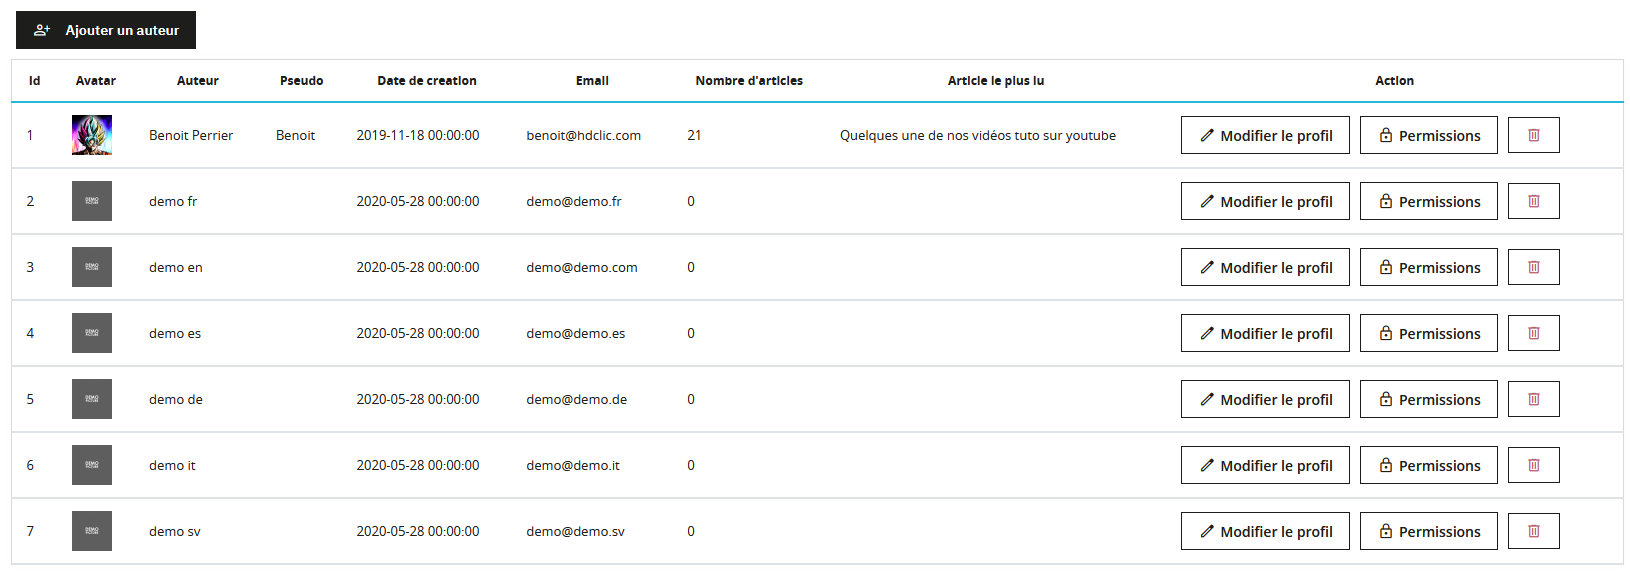Viewport: 1630px width, 581px height.
Task: Click email demo@demo.de
Action: coord(577,399)
